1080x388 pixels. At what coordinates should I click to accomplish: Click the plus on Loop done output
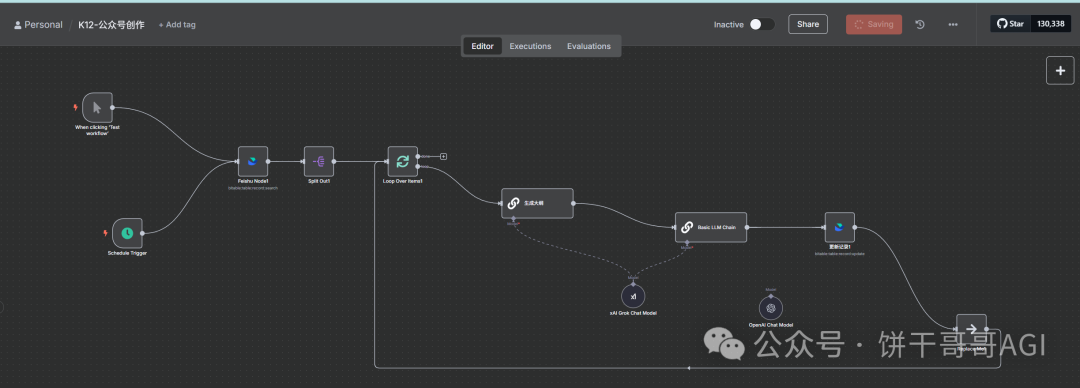click(x=444, y=156)
